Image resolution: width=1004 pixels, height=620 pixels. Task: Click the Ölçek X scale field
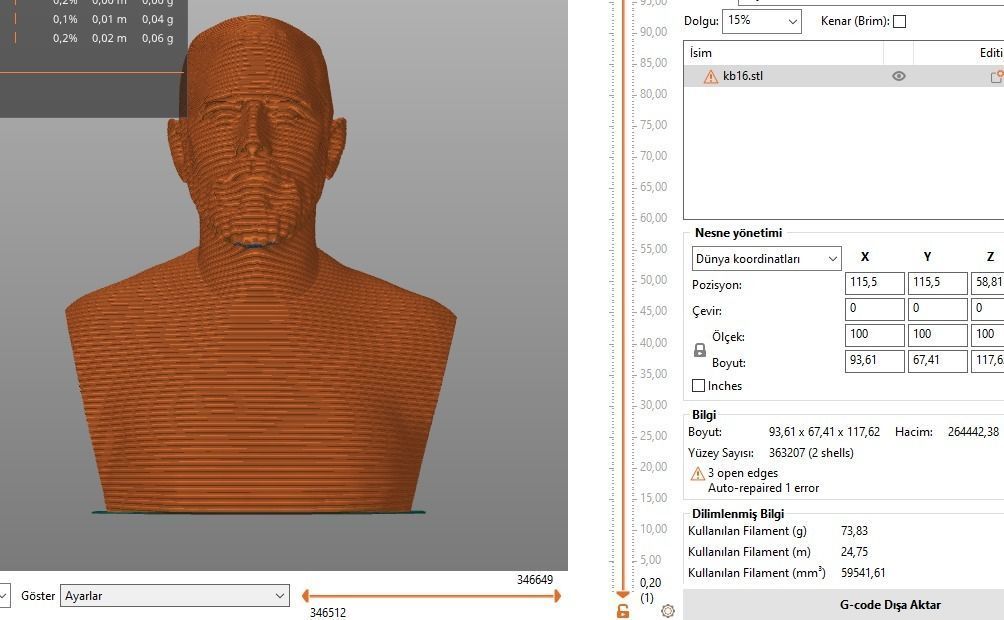click(875, 334)
